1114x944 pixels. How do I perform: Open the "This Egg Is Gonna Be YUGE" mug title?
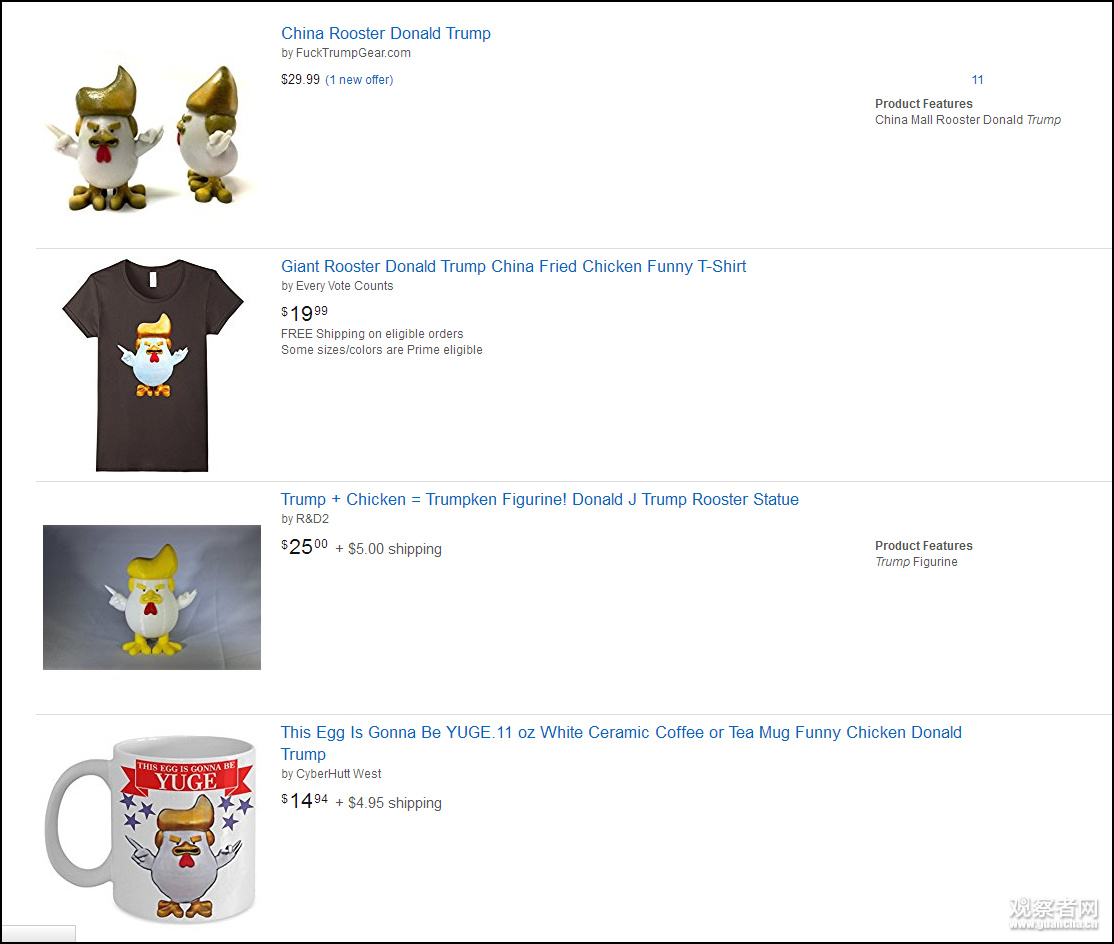tap(620, 733)
